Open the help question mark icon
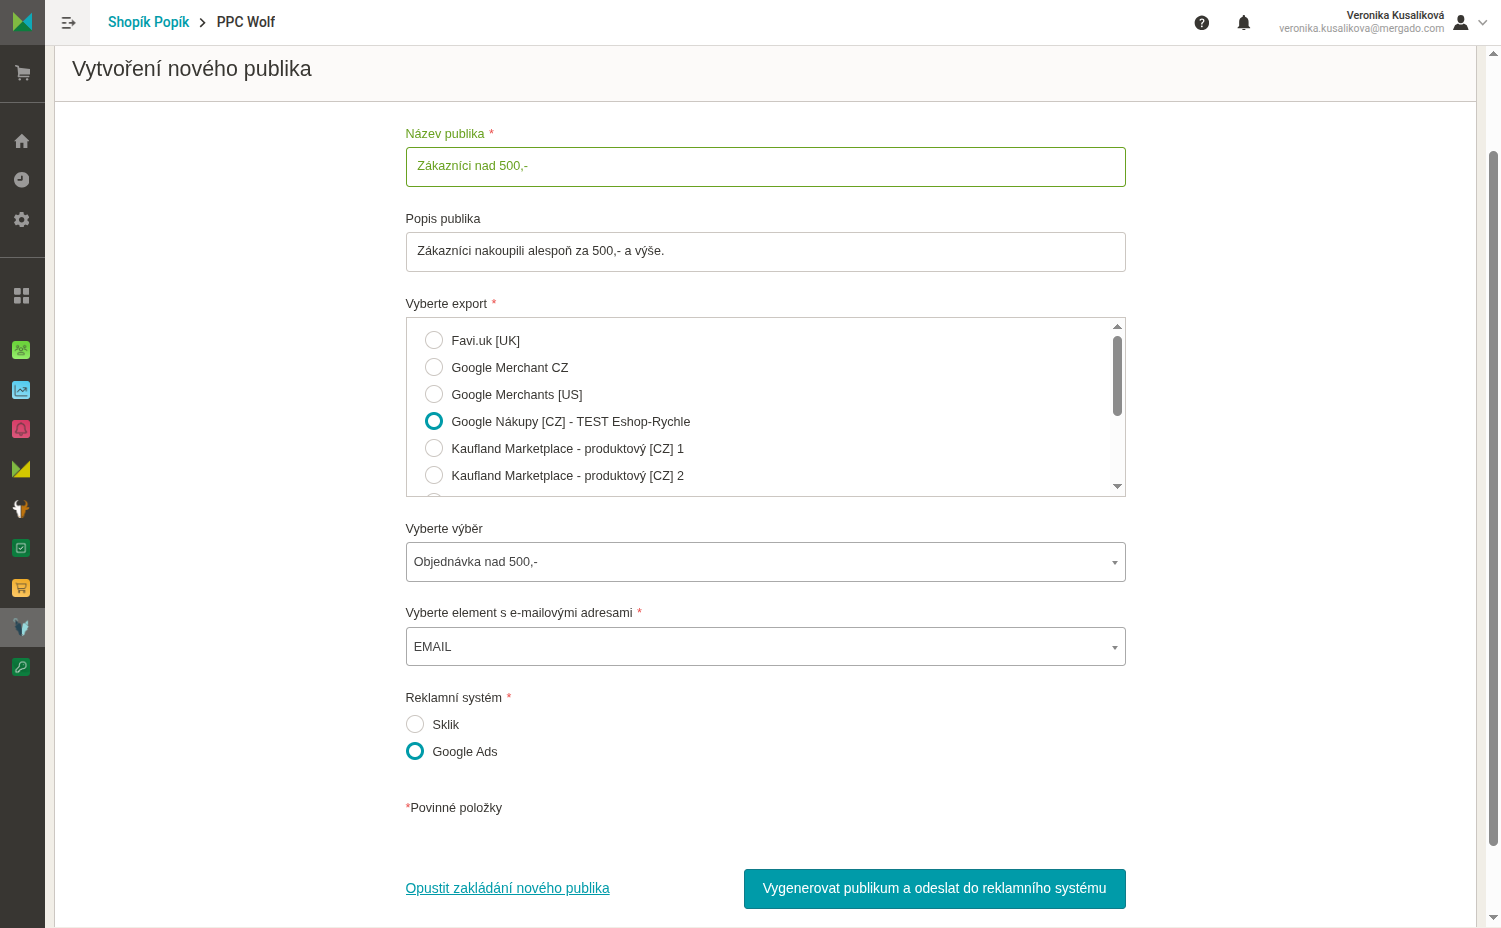1501x928 pixels. click(x=1202, y=23)
